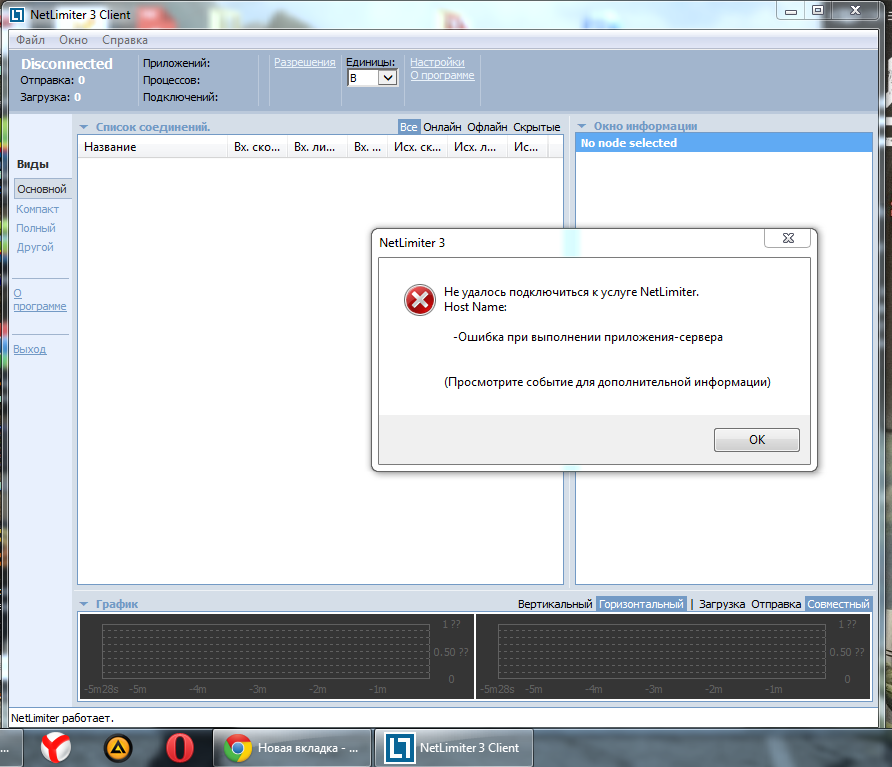Switch to the Другой view
The width and height of the screenshot is (892, 767).
click(35, 247)
